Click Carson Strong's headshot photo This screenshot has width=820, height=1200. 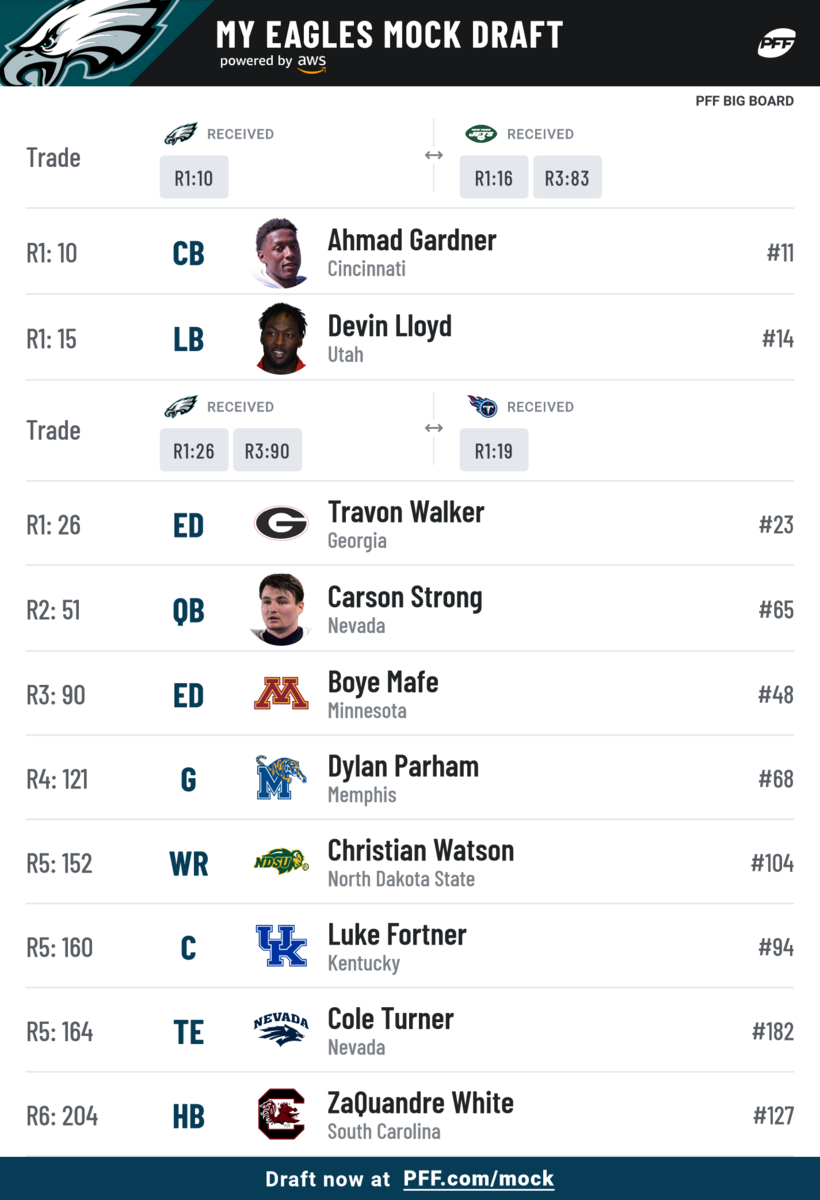(x=281, y=609)
